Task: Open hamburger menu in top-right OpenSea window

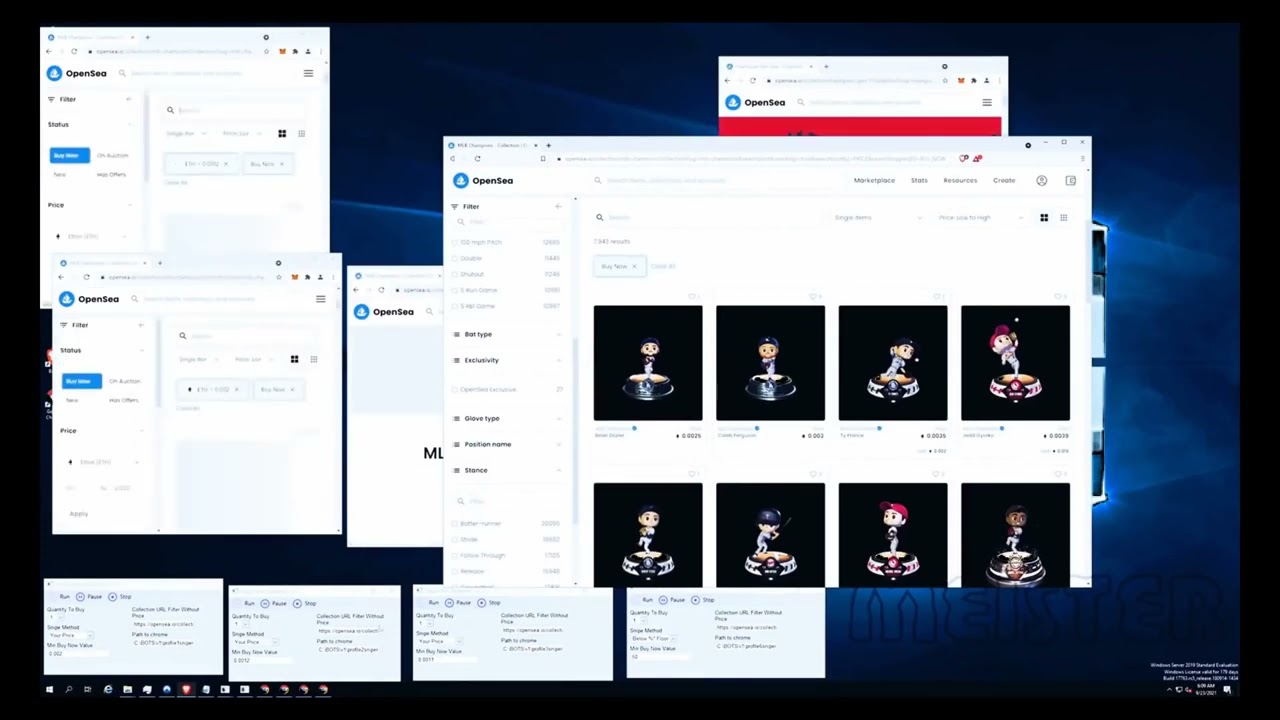Action: (x=987, y=102)
